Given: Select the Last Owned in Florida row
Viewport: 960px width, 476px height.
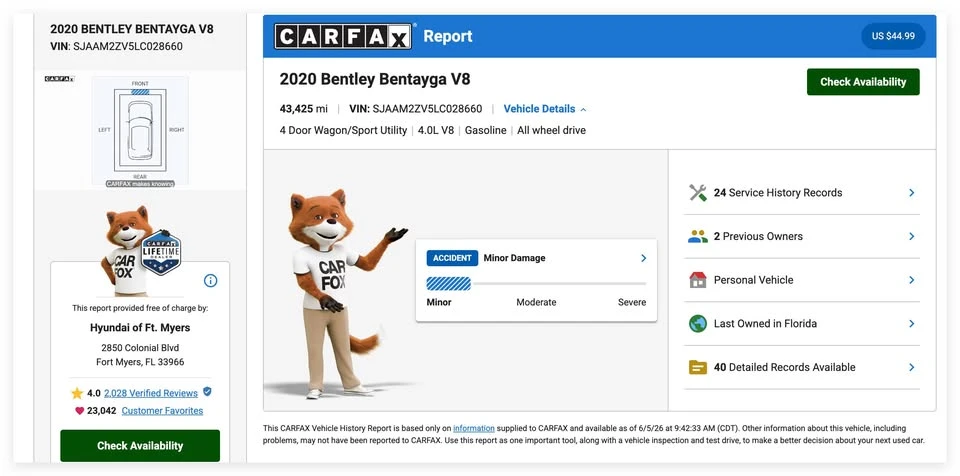Looking at the screenshot, I should (x=801, y=323).
